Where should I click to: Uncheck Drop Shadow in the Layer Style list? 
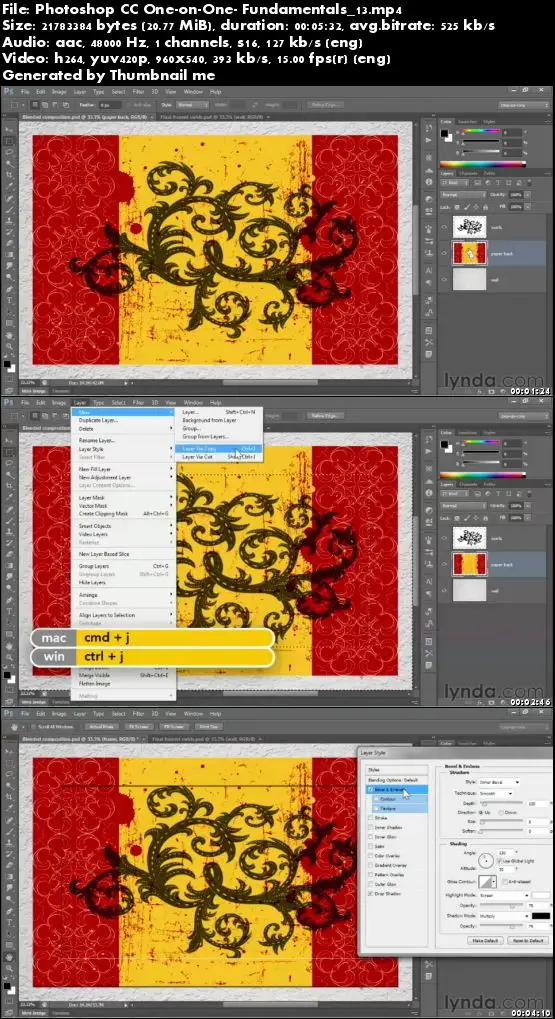coord(370,894)
